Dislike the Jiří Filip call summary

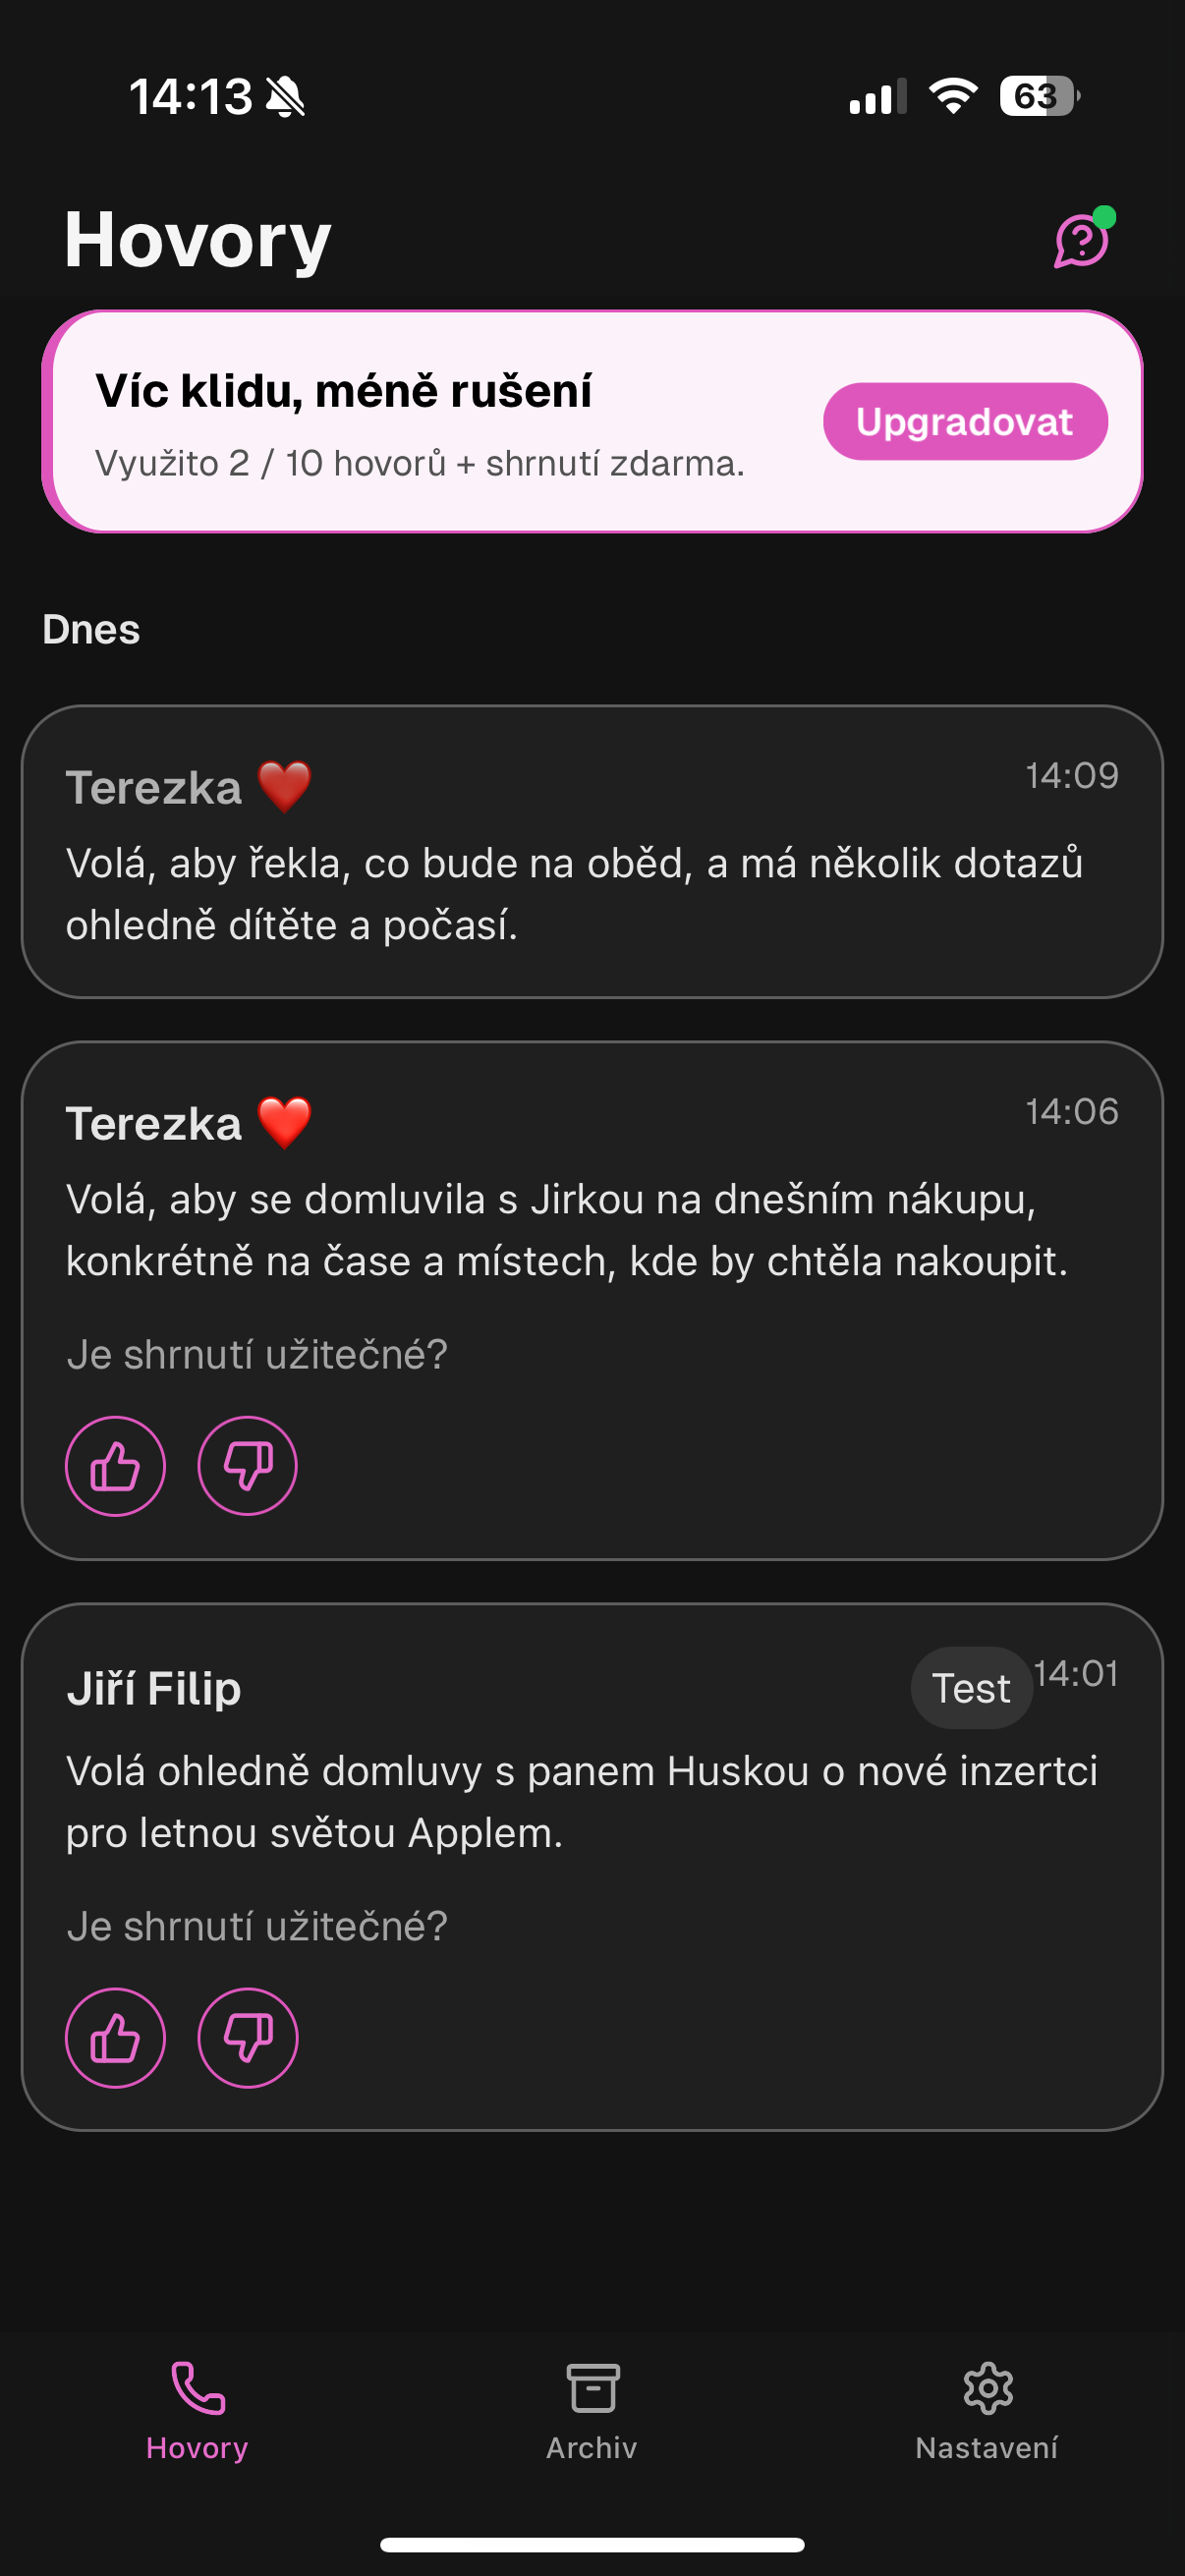(x=247, y=2038)
